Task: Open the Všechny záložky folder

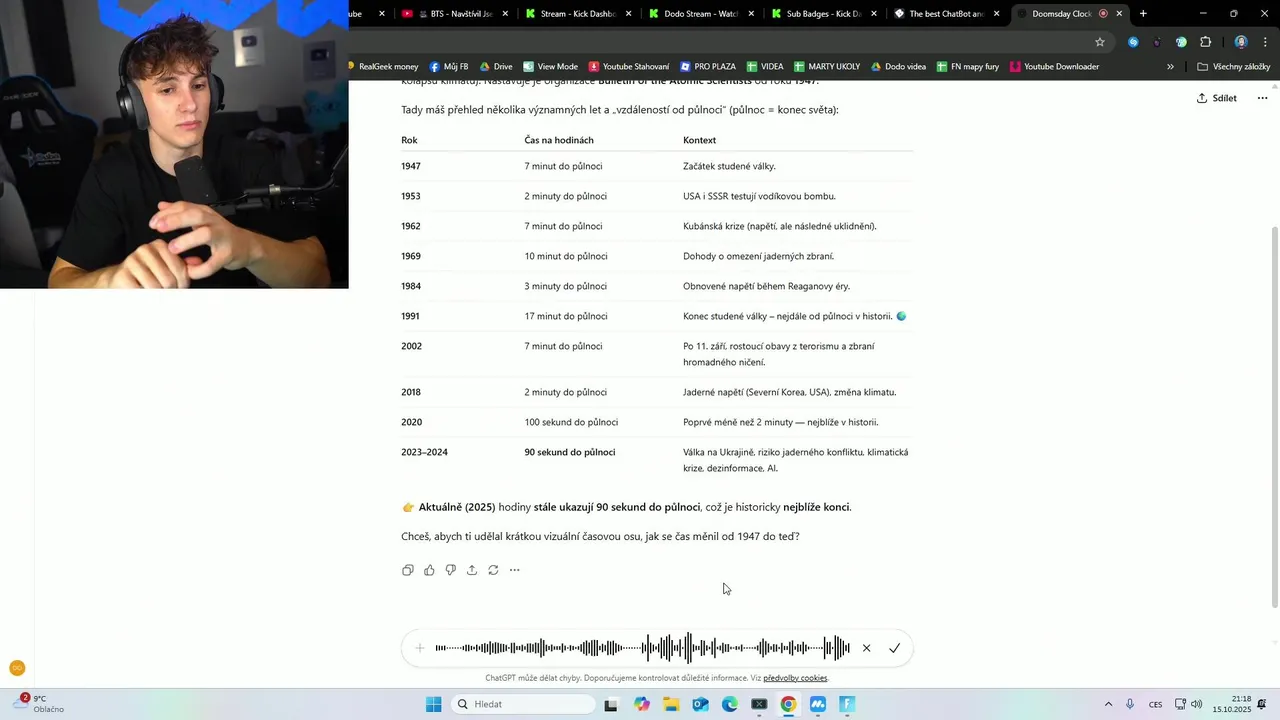Action: 1234,67
